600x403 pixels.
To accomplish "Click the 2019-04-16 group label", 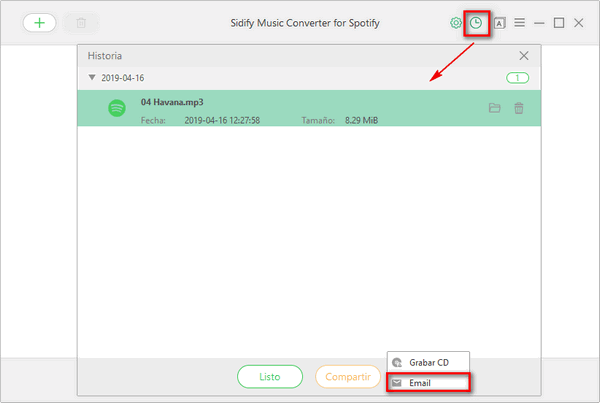I will pos(122,78).
